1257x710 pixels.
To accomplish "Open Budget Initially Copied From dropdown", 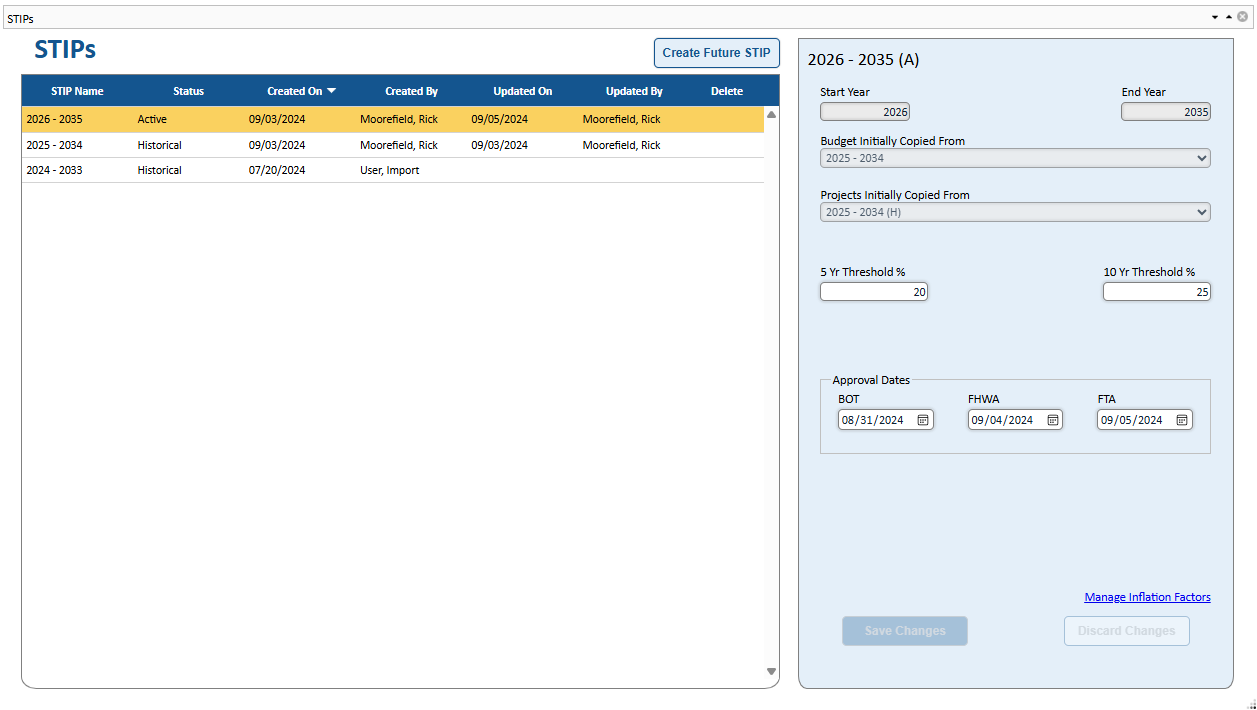I will point(1015,158).
